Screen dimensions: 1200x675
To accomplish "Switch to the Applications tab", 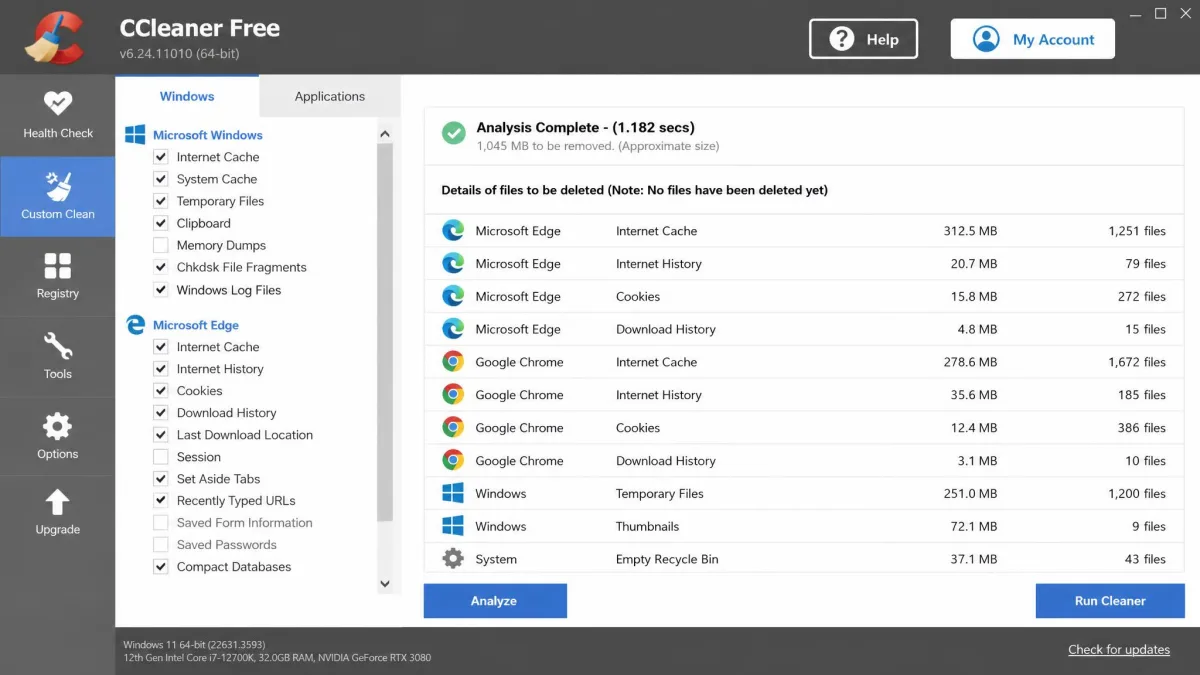I will (x=330, y=97).
